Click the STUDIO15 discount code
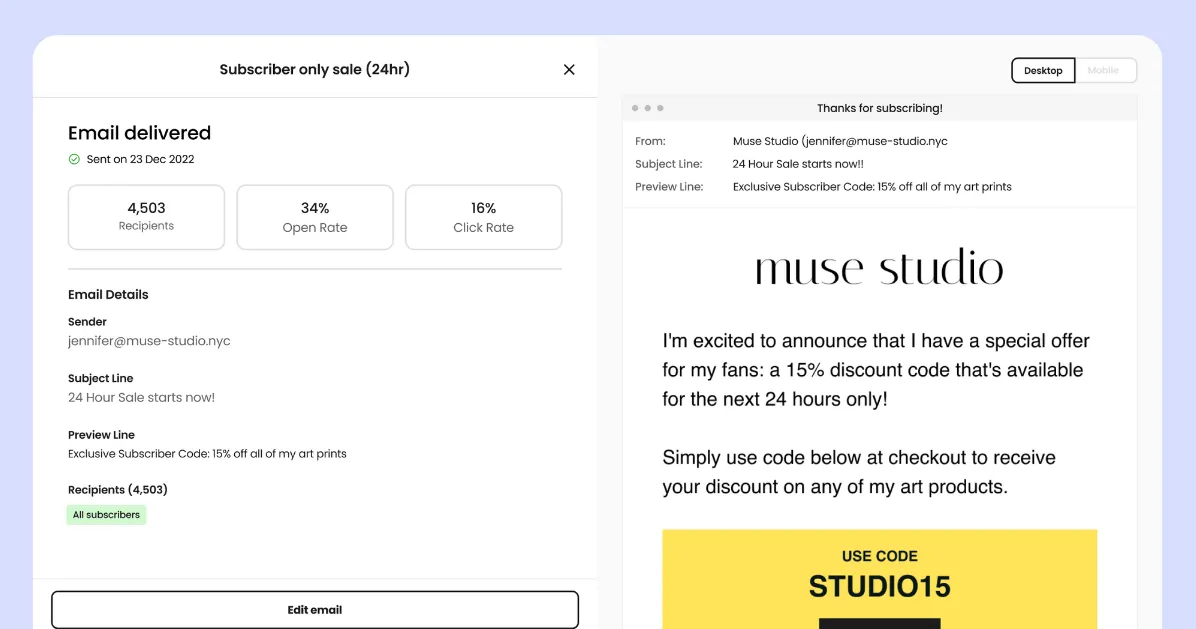The width and height of the screenshot is (1196, 629). click(x=879, y=586)
